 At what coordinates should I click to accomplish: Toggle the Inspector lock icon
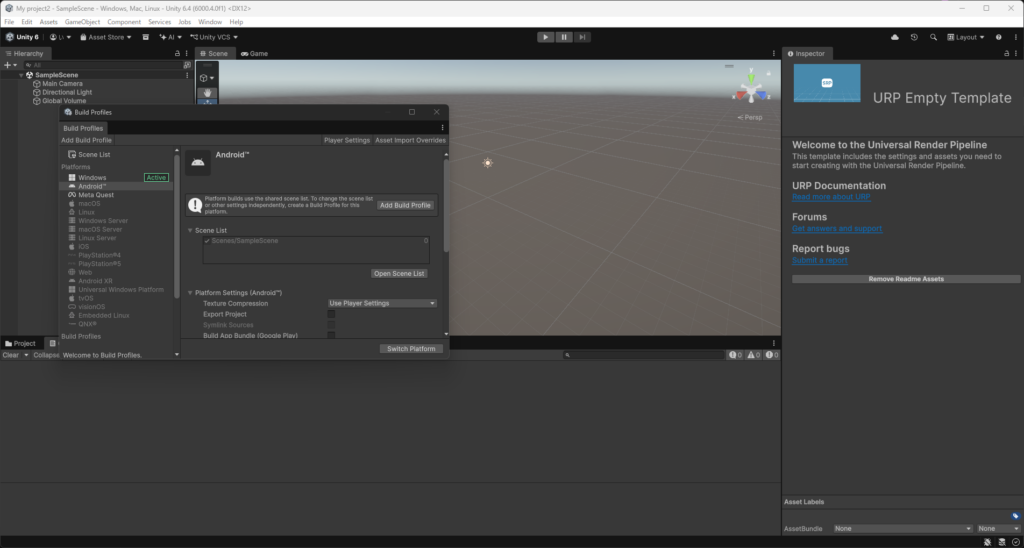pos(1007,54)
